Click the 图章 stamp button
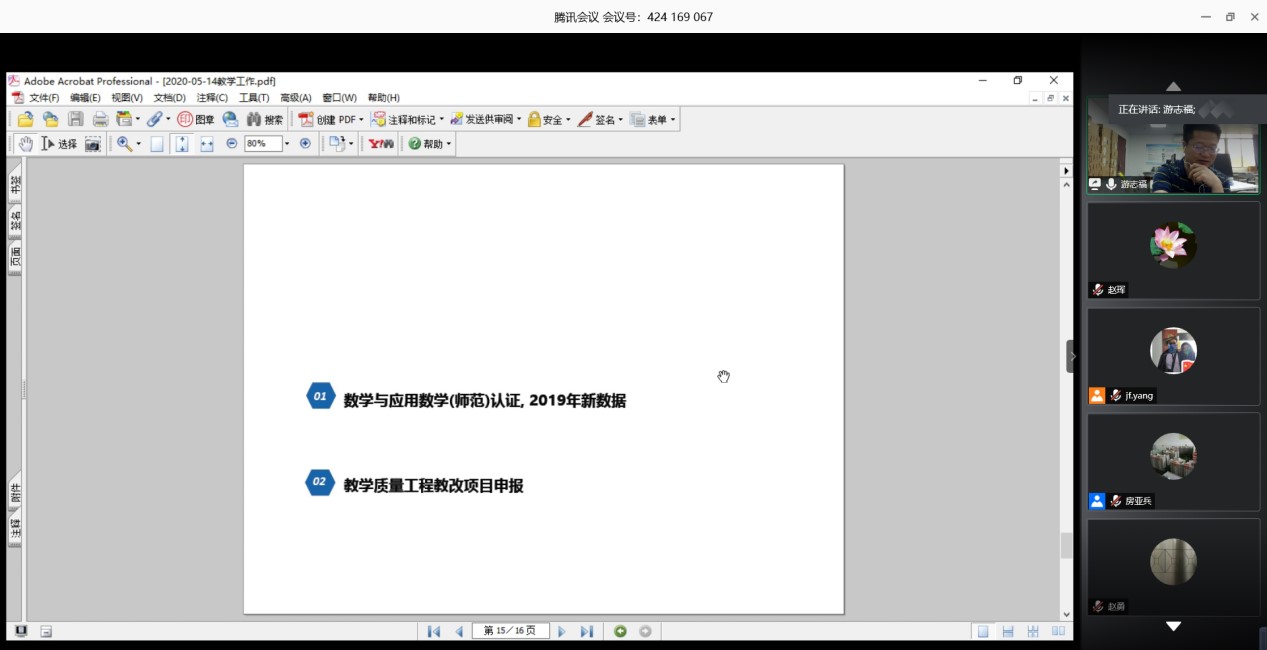 coord(196,119)
